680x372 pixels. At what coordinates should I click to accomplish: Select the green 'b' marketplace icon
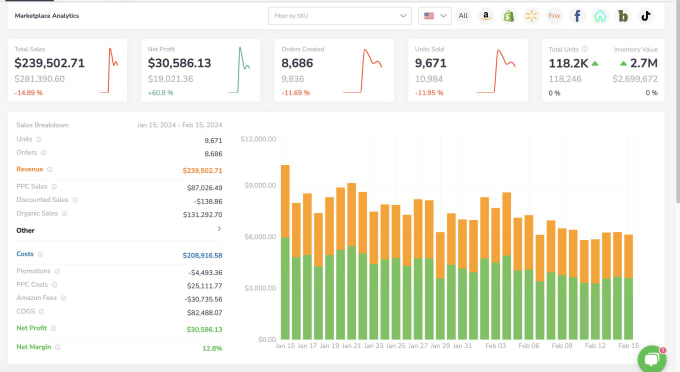pos(623,16)
